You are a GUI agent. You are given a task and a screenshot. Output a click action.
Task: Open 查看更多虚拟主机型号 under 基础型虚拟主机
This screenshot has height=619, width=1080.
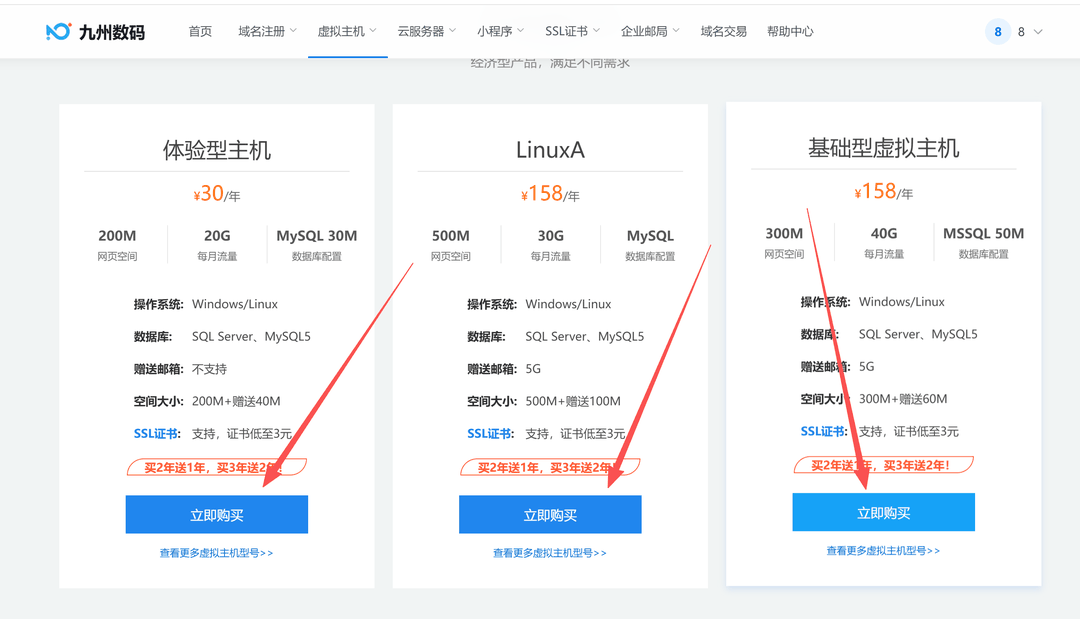(883, 551)
